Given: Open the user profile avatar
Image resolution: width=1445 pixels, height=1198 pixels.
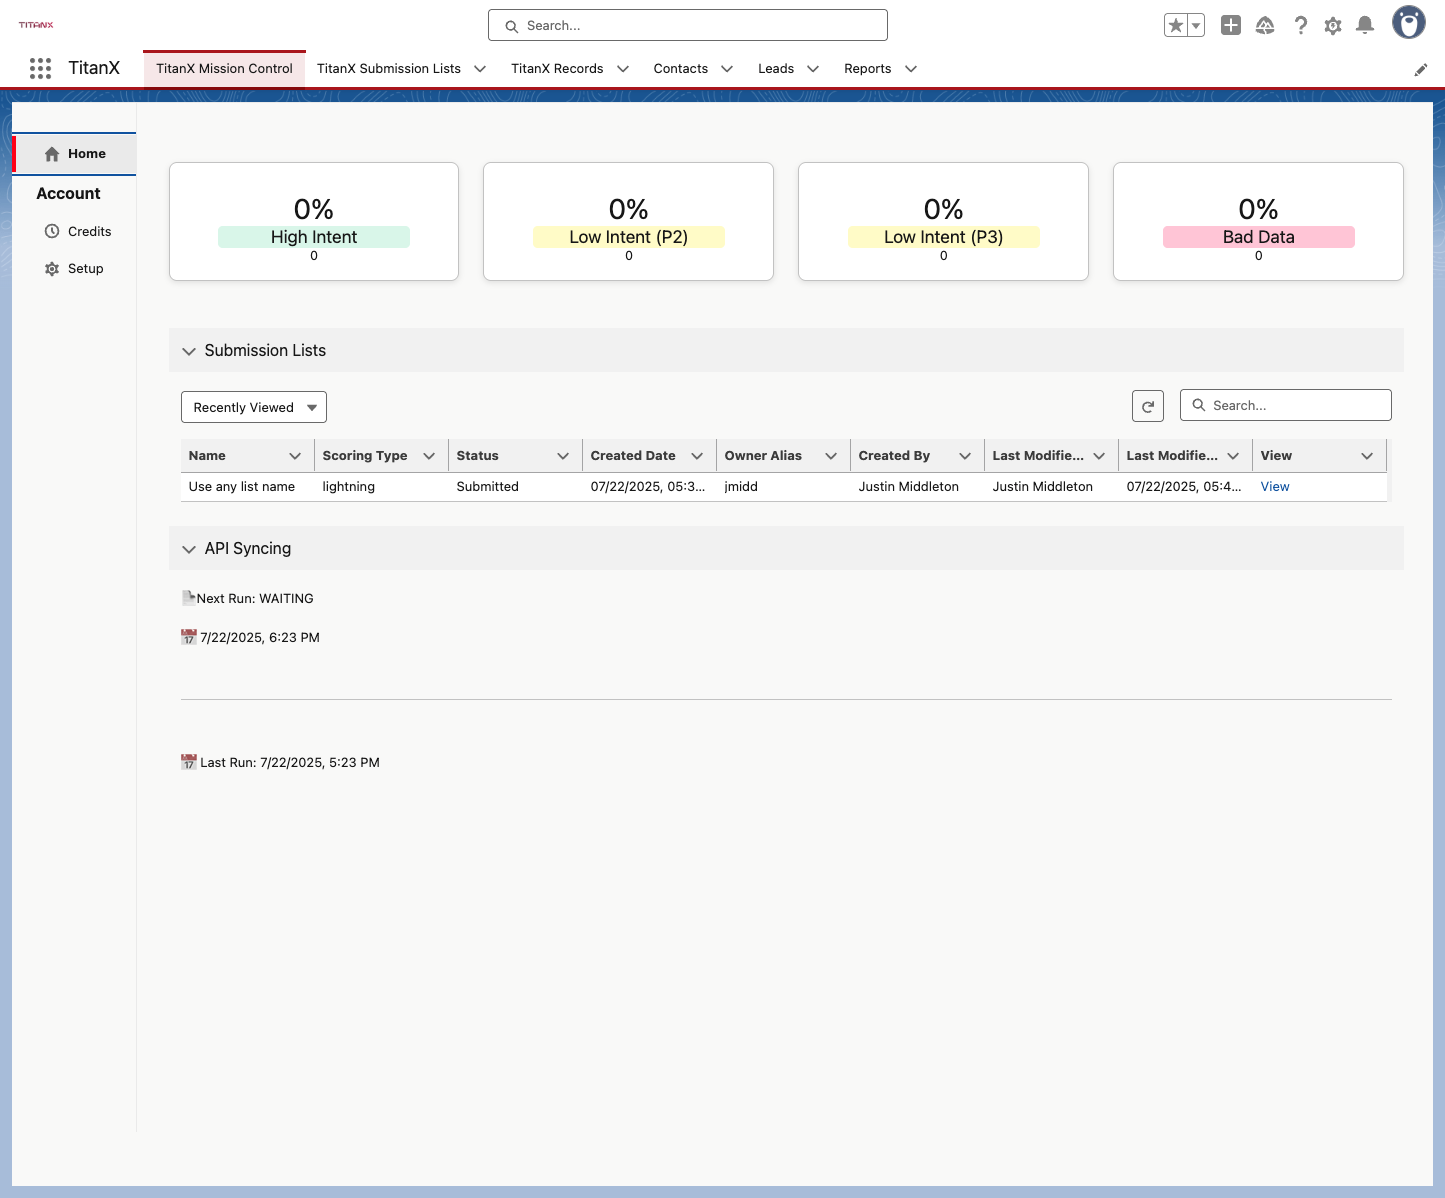Looking at the screenshot, I should pyautogui.click(x=1409, y=23).
